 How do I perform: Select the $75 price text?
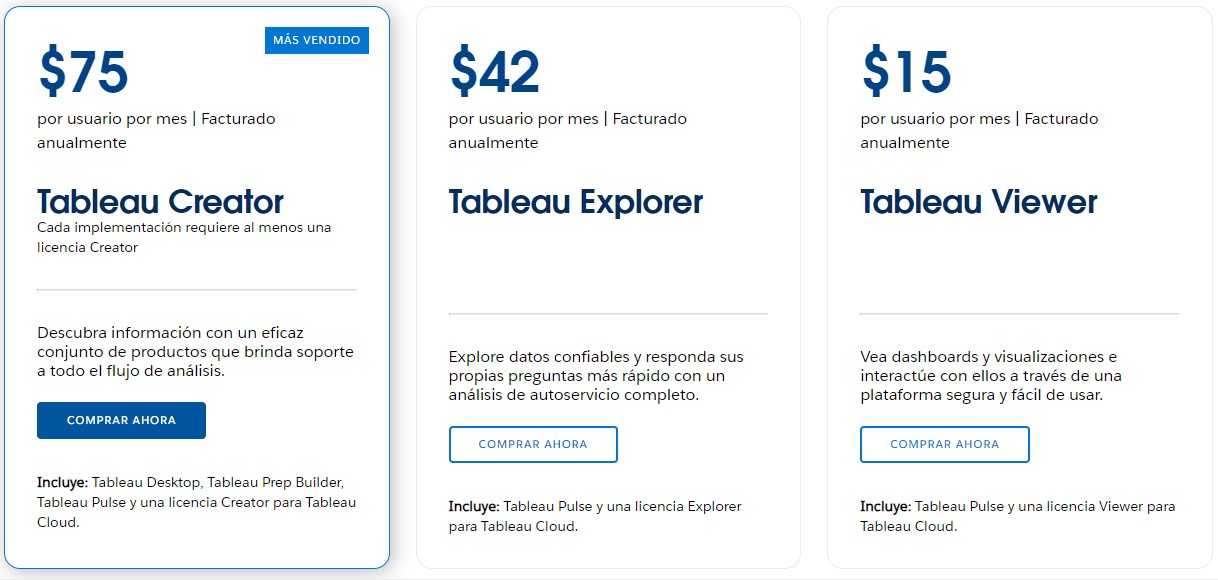[x=83, y=71]
